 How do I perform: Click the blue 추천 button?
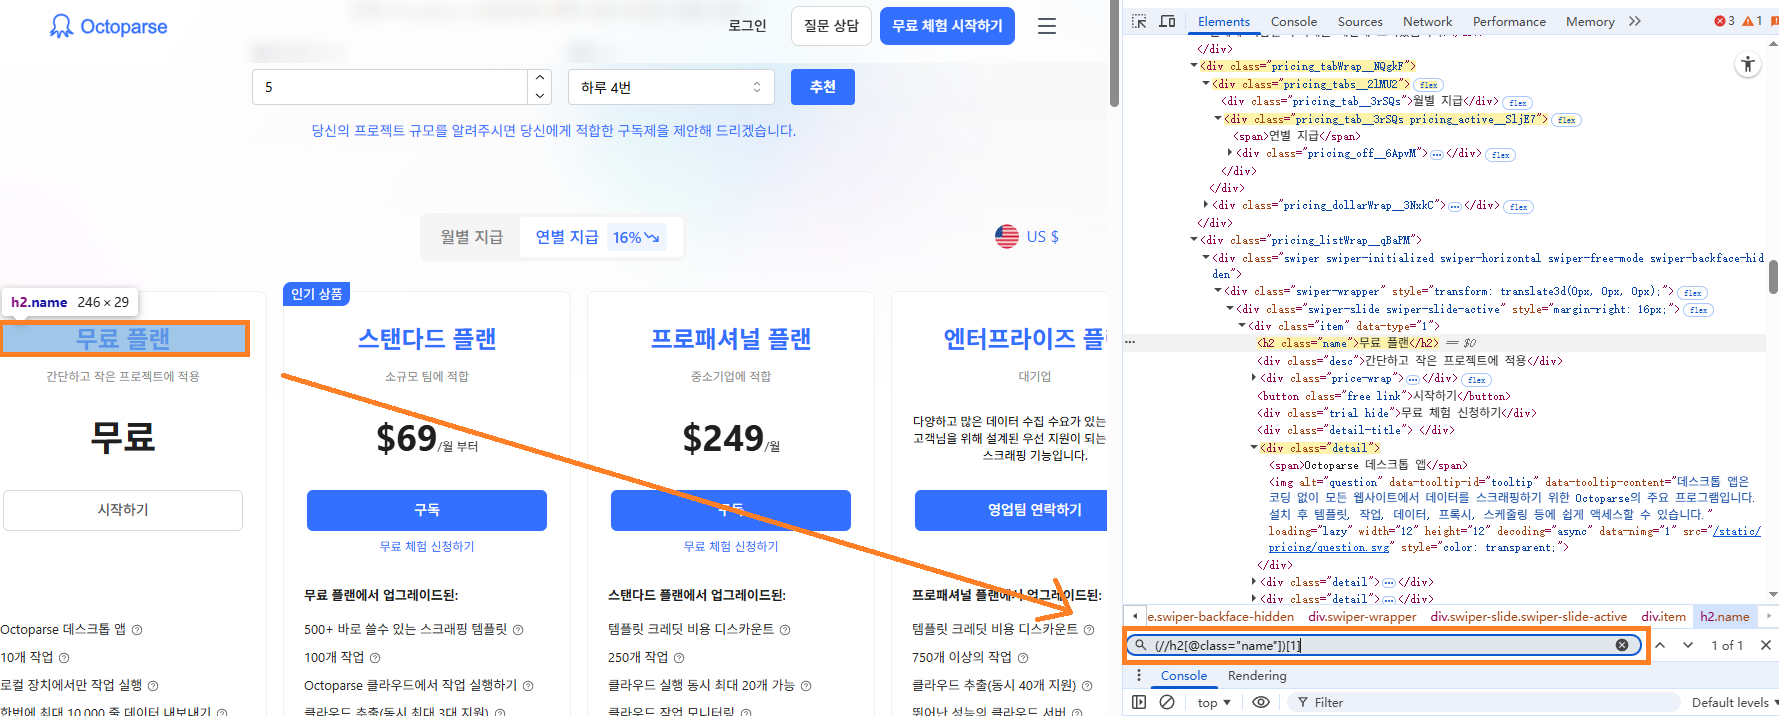(822, 87)
